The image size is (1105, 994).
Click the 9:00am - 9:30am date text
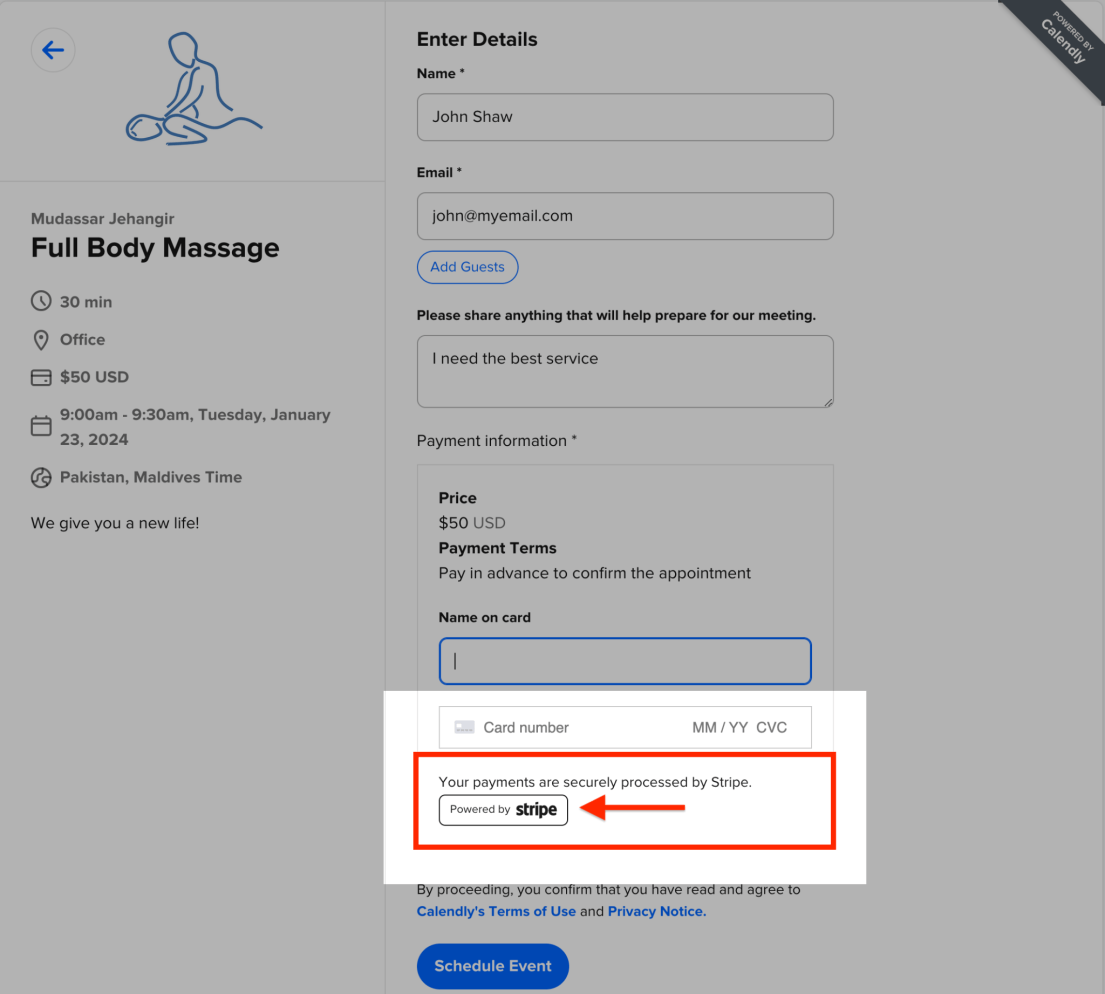[195, 427]
